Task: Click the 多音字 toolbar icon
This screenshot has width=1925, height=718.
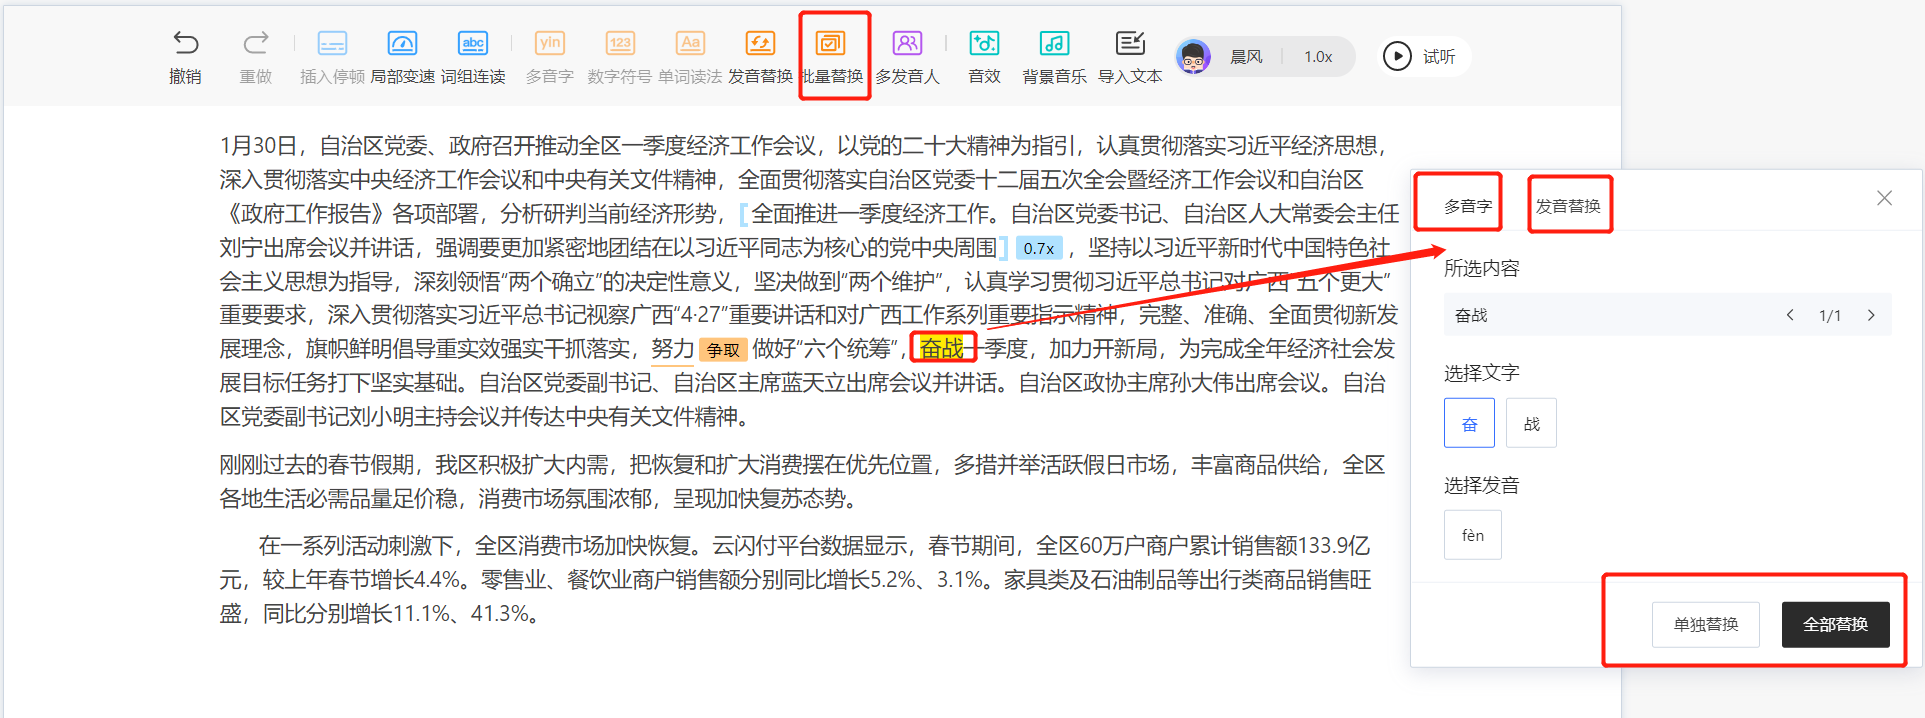Action: (550, 43)
